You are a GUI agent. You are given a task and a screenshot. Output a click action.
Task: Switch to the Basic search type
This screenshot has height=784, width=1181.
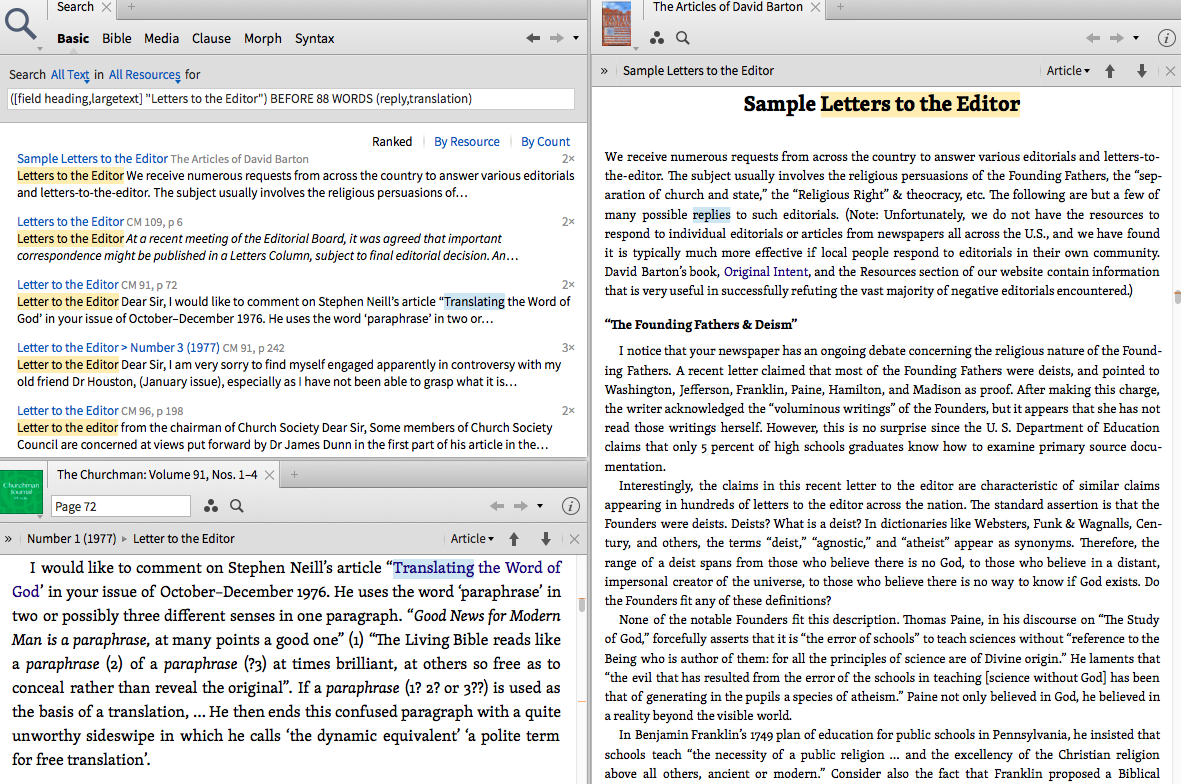pos(73,38)
